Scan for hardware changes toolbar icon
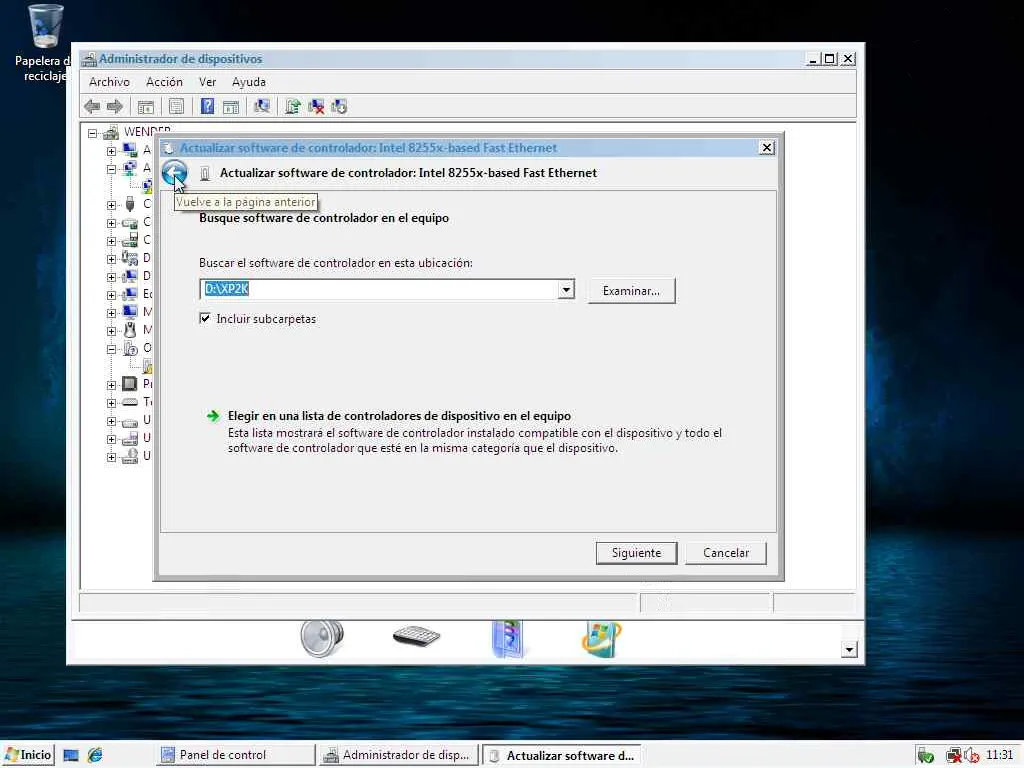 point(262,106)
